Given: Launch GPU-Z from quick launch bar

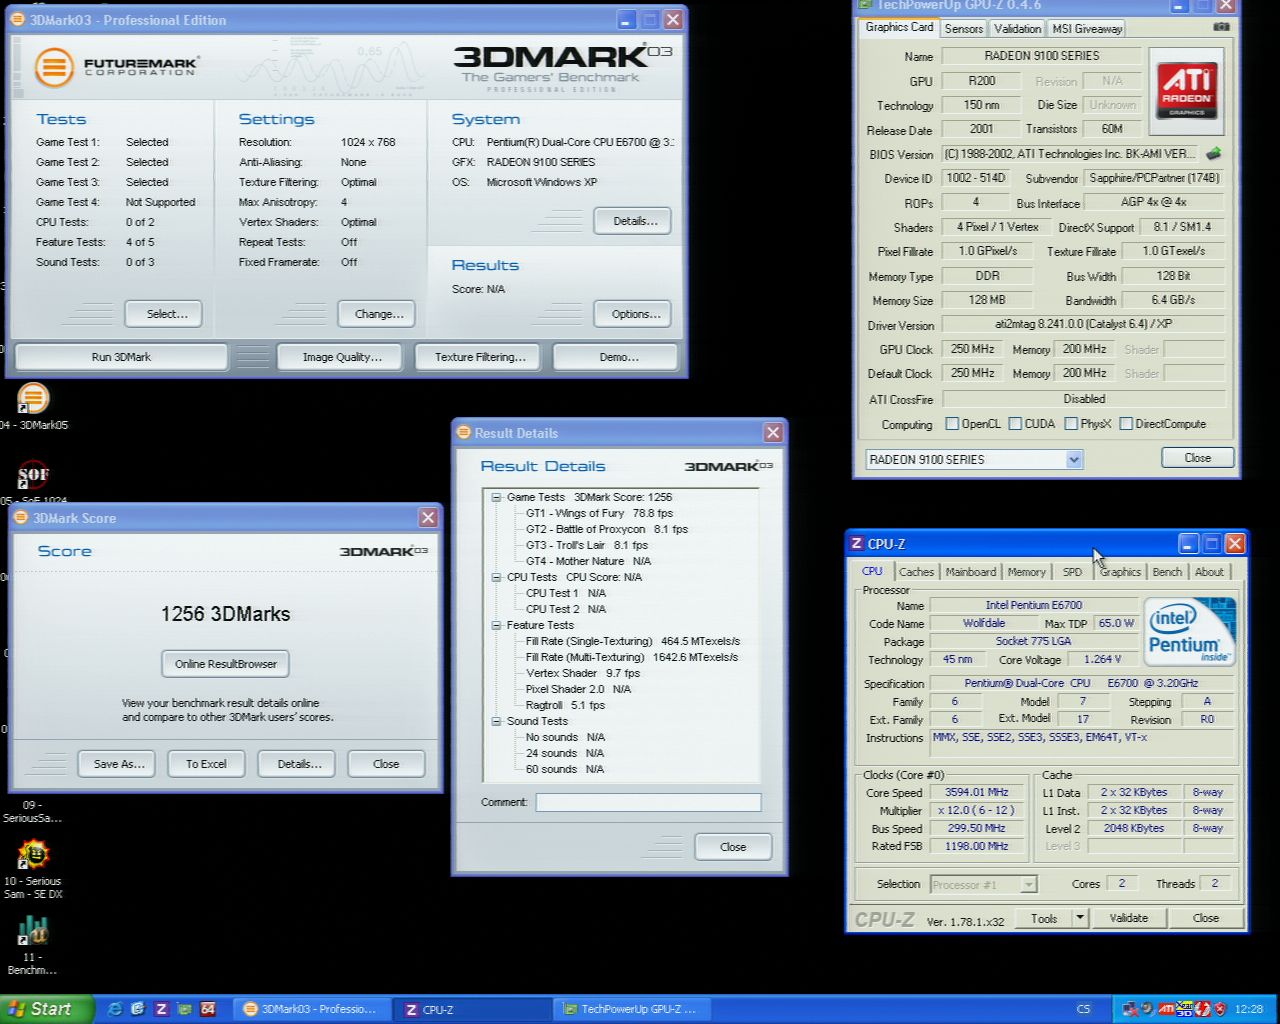Looking at the screenshot, I should (184, 1009).
